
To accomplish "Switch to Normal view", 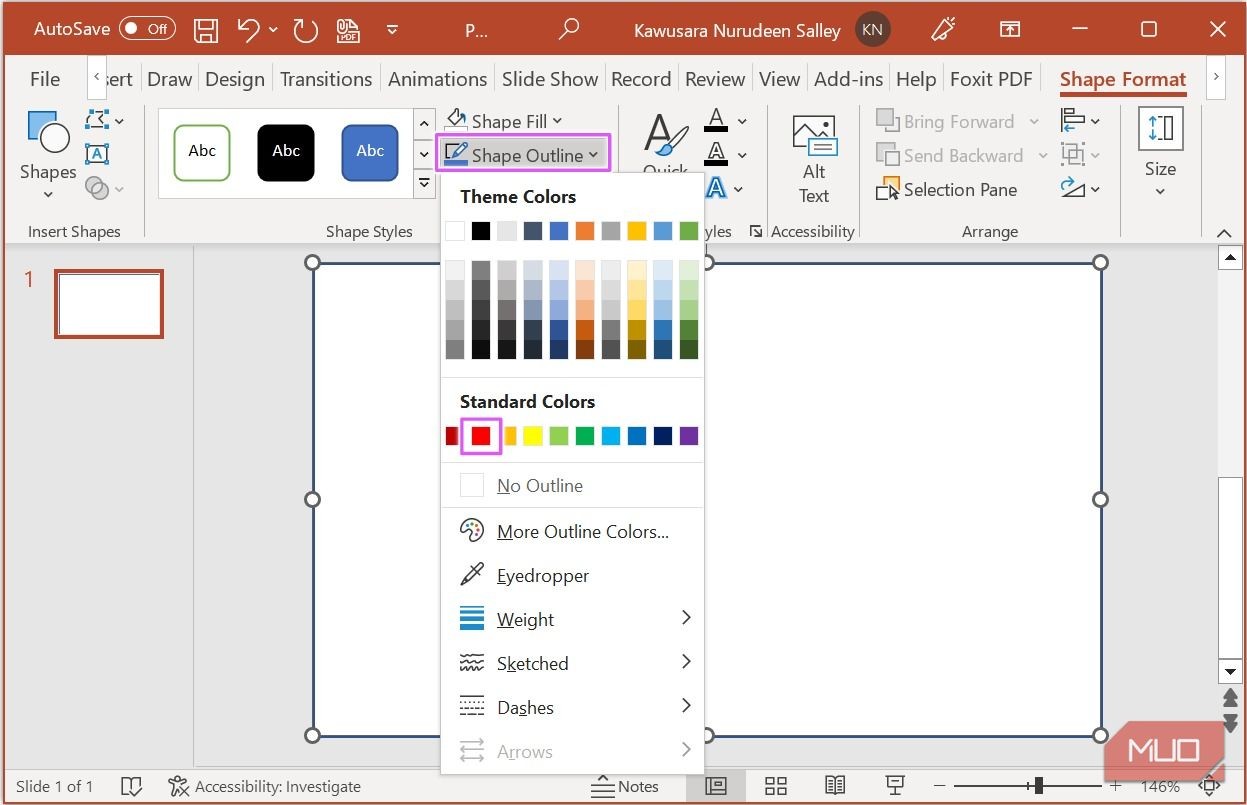I will pyautogui.click(x=716, y=786).
